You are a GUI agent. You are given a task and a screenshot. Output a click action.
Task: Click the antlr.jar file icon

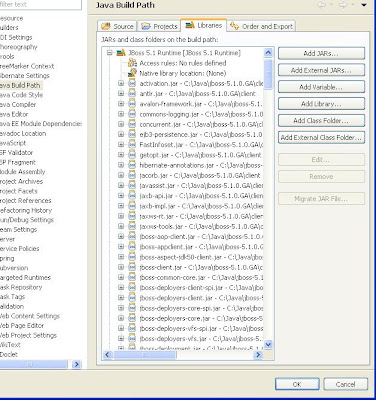pos(132,94)
